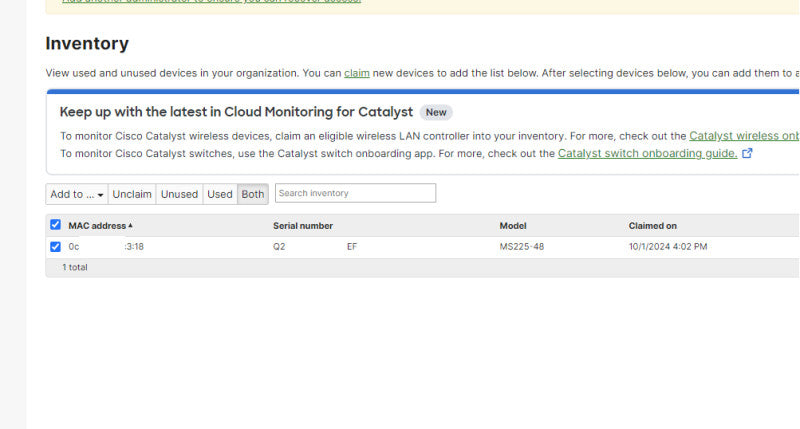Uncheck the MS225-48 device row checkbox
This screenshot has width=800, height=429.
click(55, 247)
